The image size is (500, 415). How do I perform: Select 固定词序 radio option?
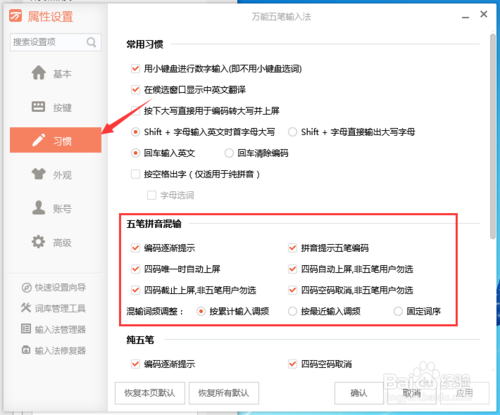click(398, 311)
